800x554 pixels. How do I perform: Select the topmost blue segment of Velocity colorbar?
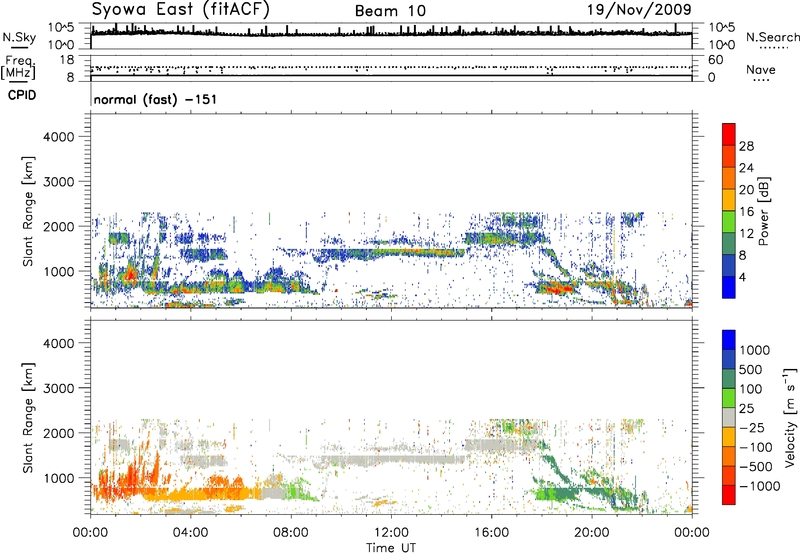[729, 340]
